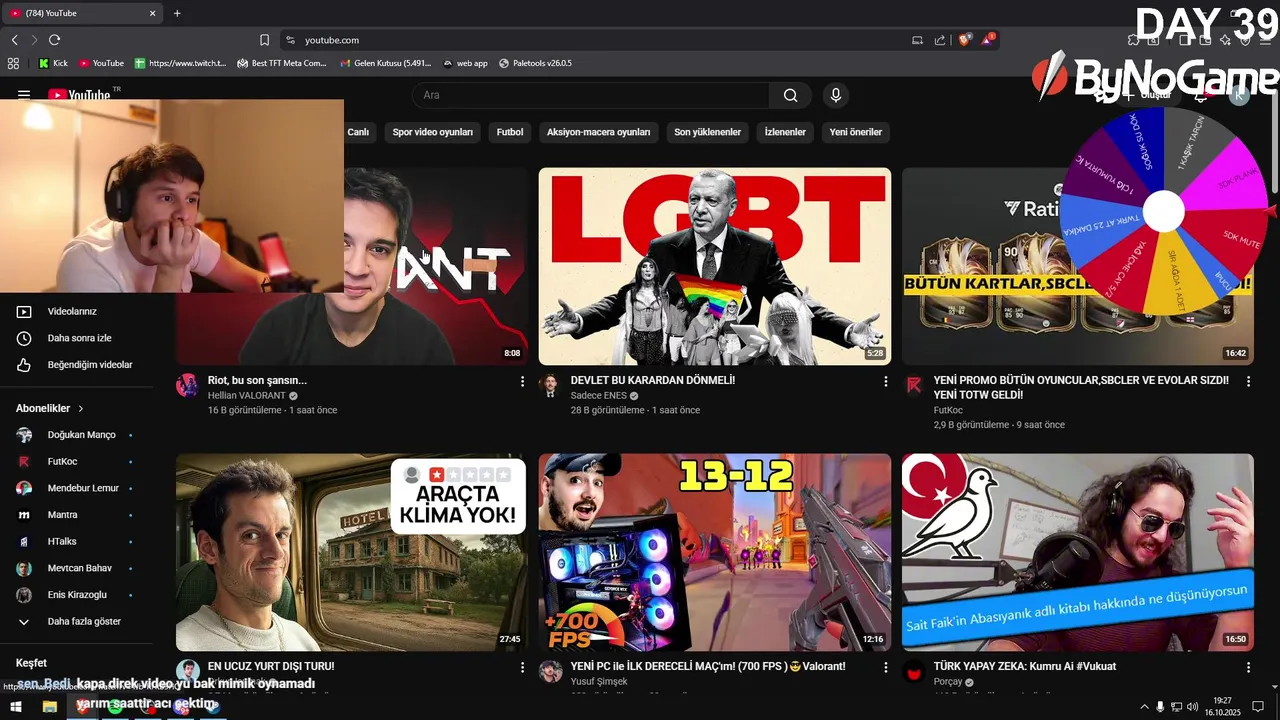Select the Son yüklenenler chip

[x=707, y=132]
